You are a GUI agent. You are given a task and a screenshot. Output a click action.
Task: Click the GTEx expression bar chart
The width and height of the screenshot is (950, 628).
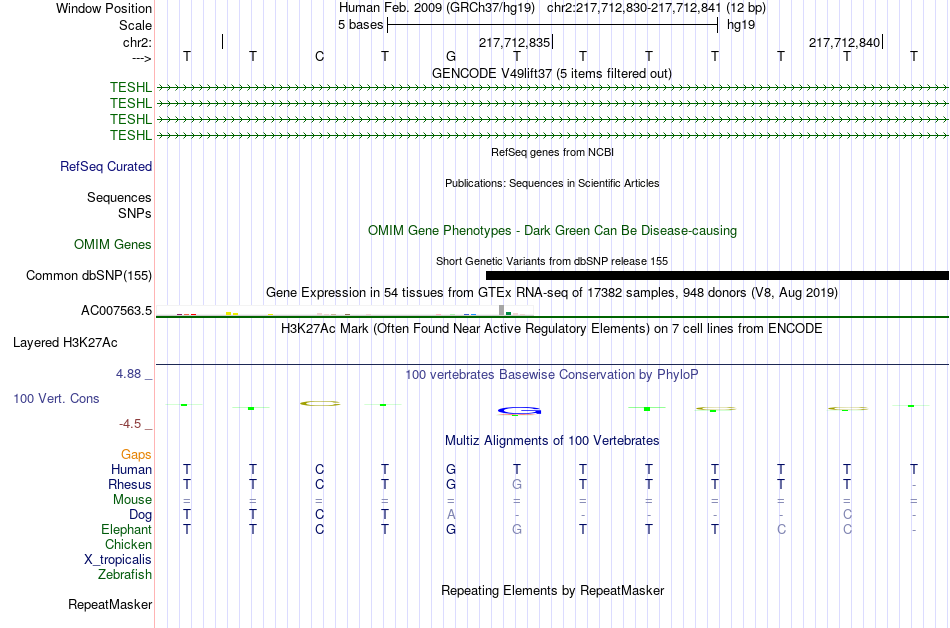pyautogui.click(x=345, y=311)
